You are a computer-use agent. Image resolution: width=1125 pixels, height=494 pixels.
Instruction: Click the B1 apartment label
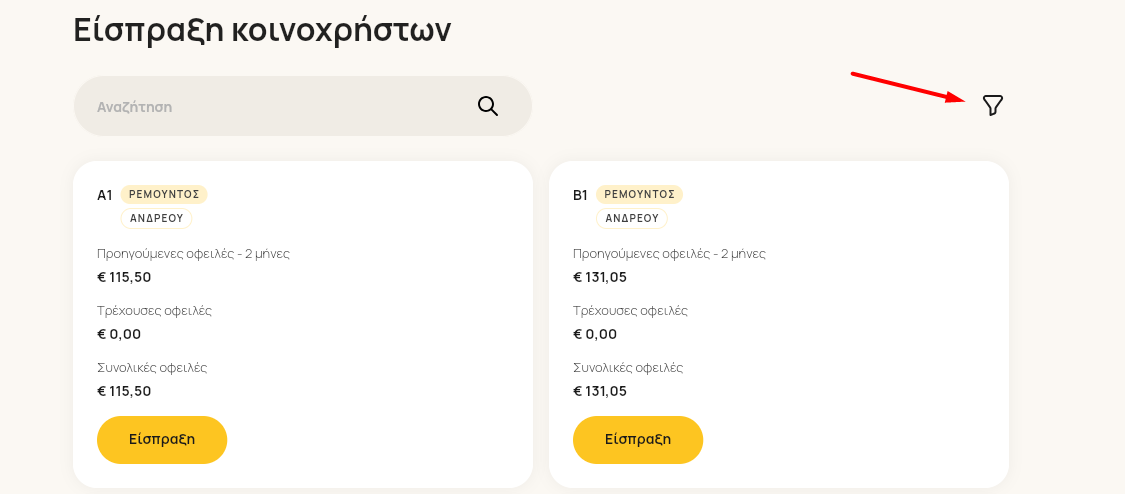click(580, 195)
